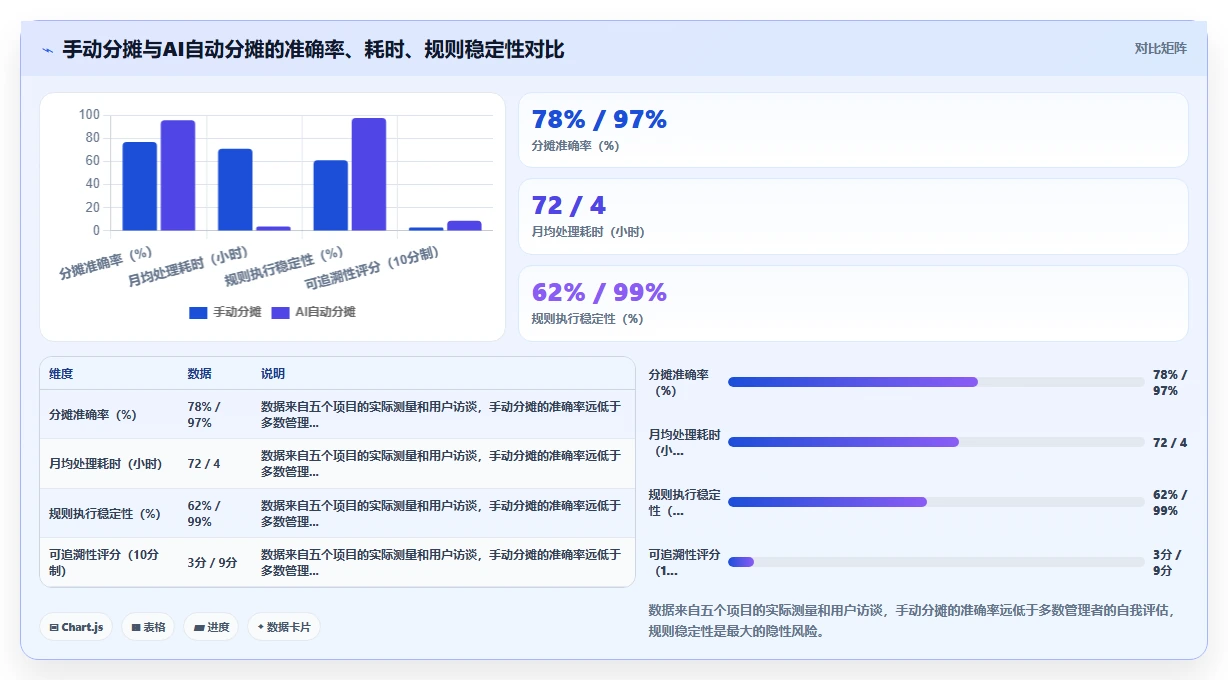Toggle the 手动分摊 legend item
Image resolution: width=1228 pixels, height=680 pixels.
pos(225,312)
